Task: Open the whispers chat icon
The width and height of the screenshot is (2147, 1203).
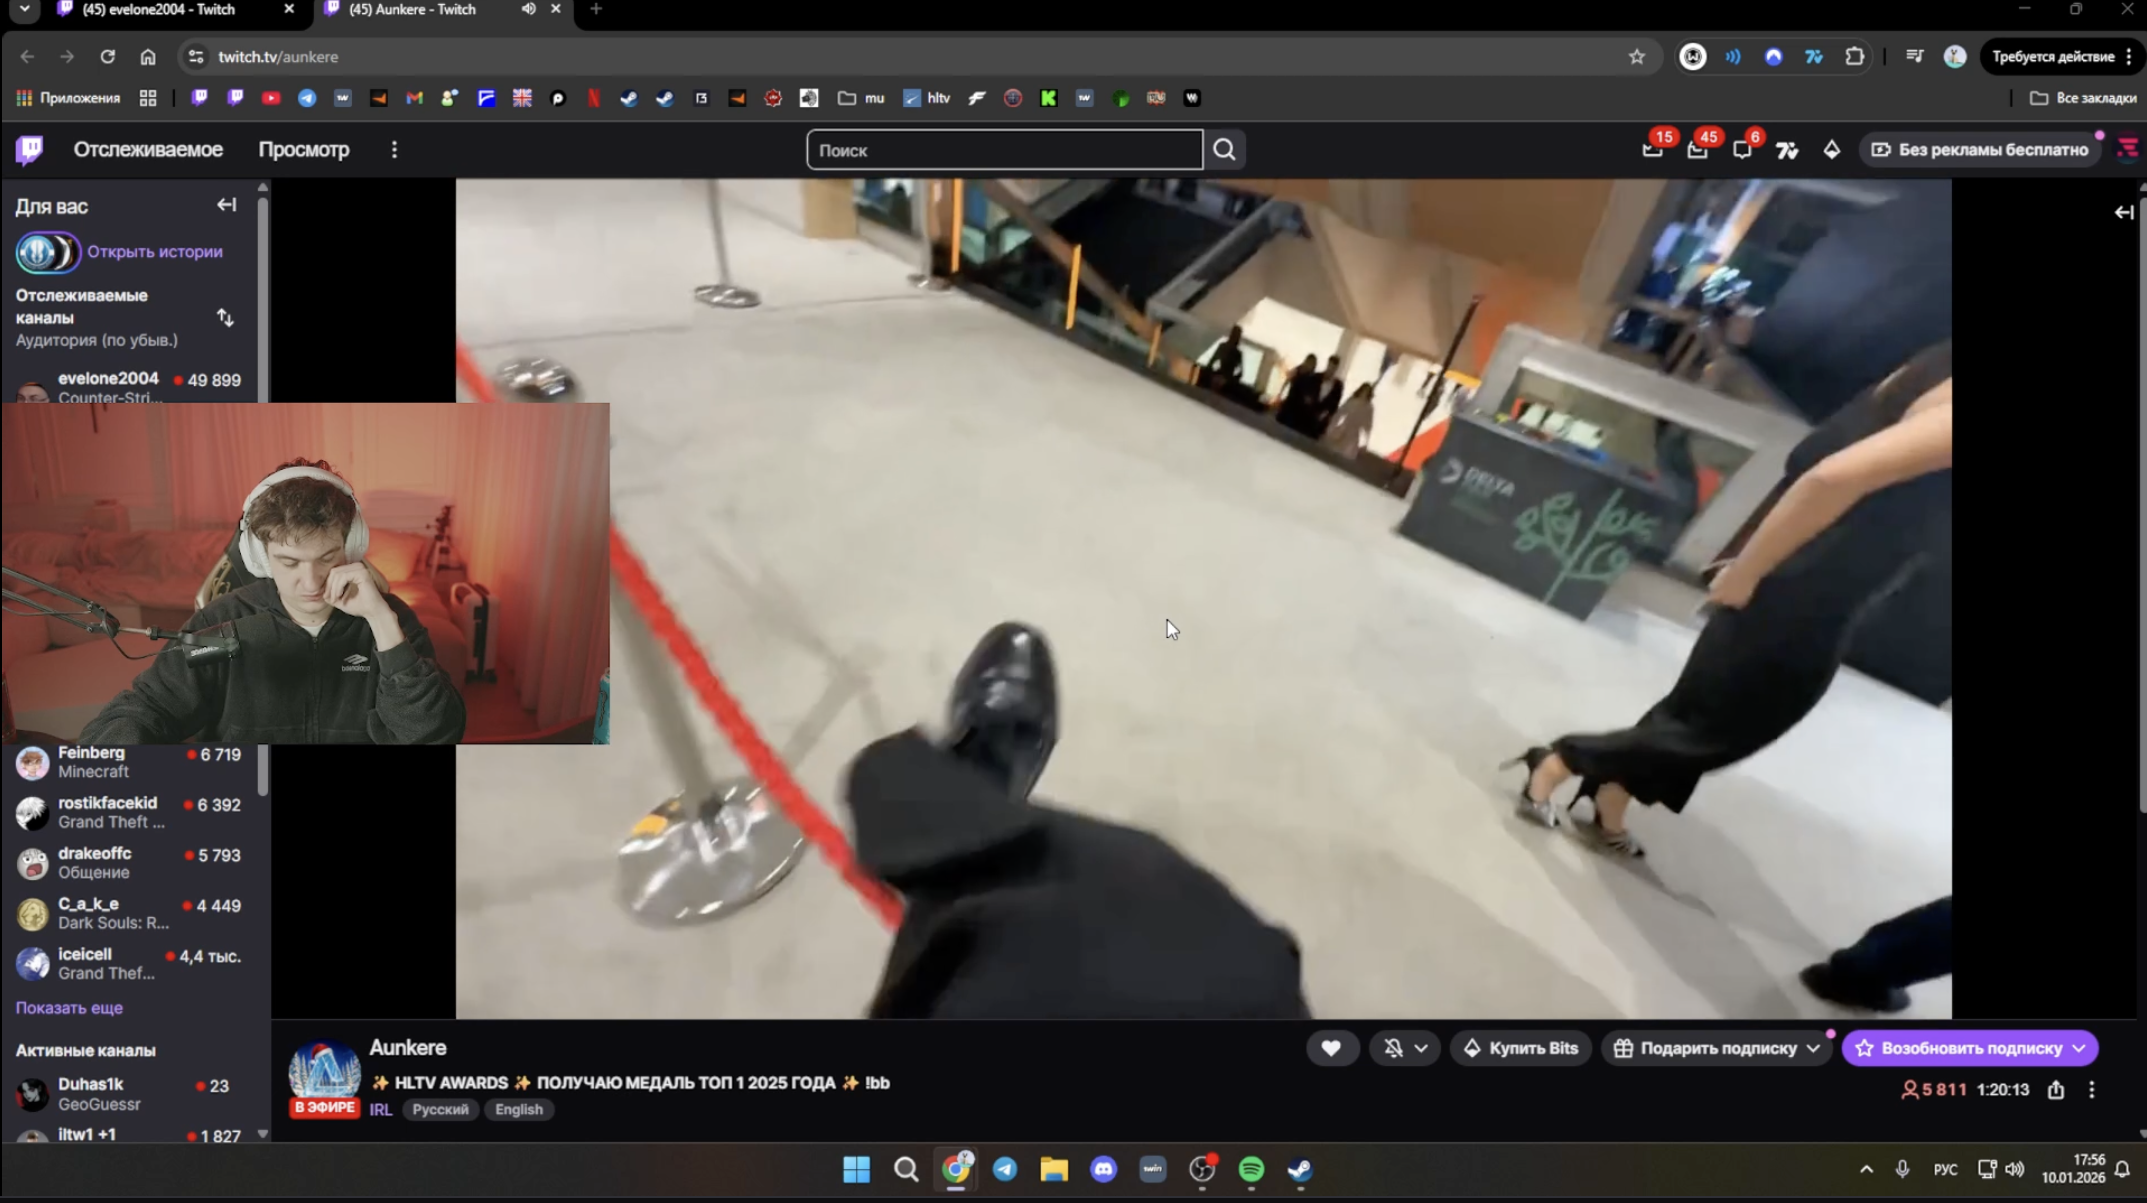Action: click(1742, 150)
